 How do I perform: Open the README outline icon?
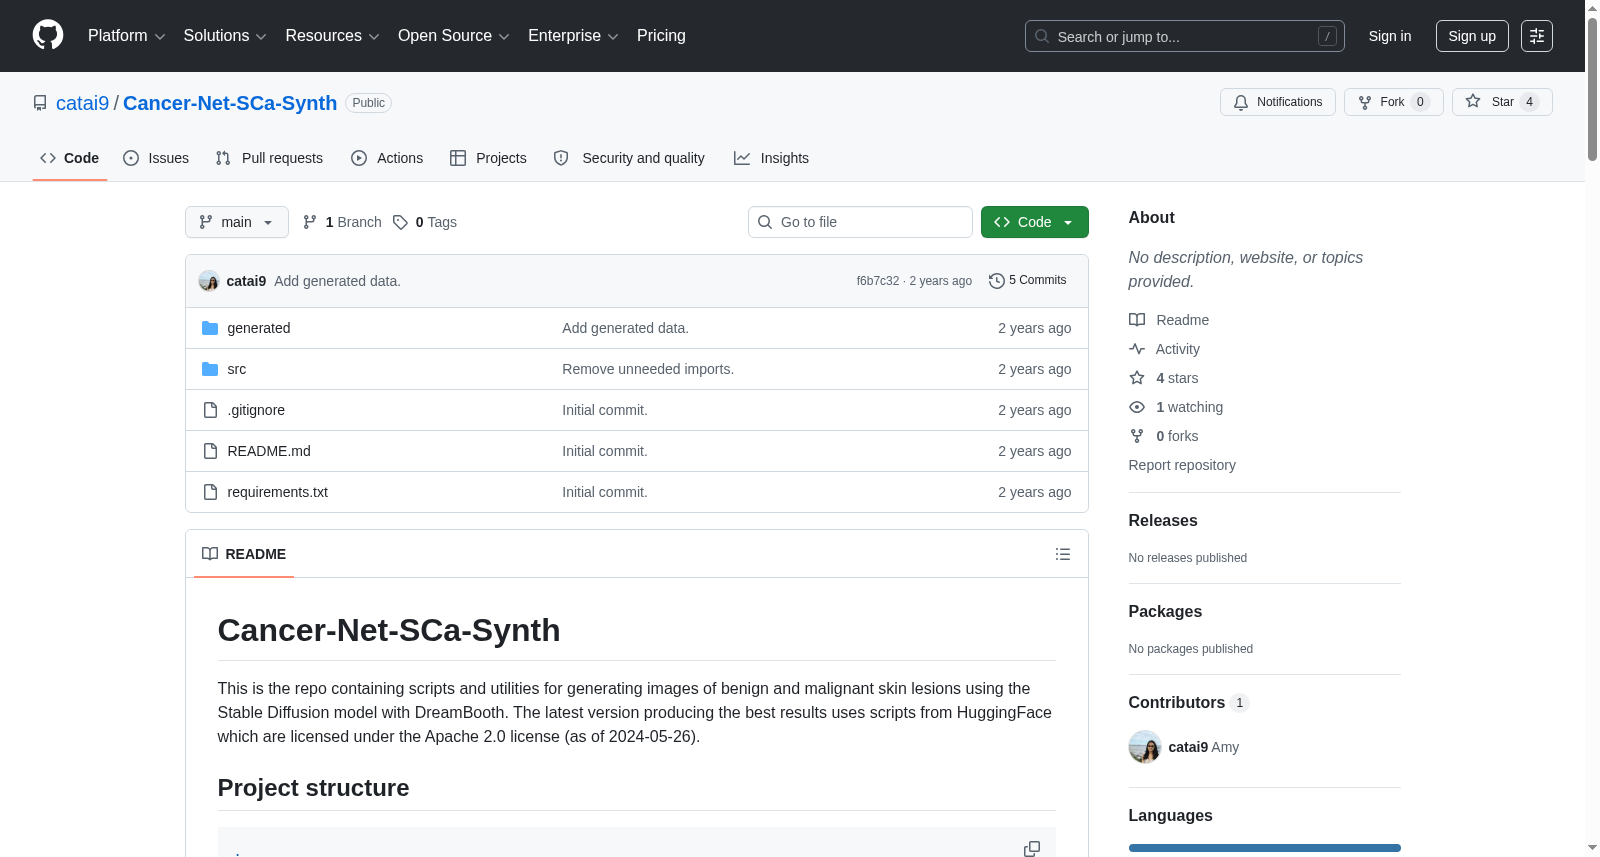(x=1063, y=554)
